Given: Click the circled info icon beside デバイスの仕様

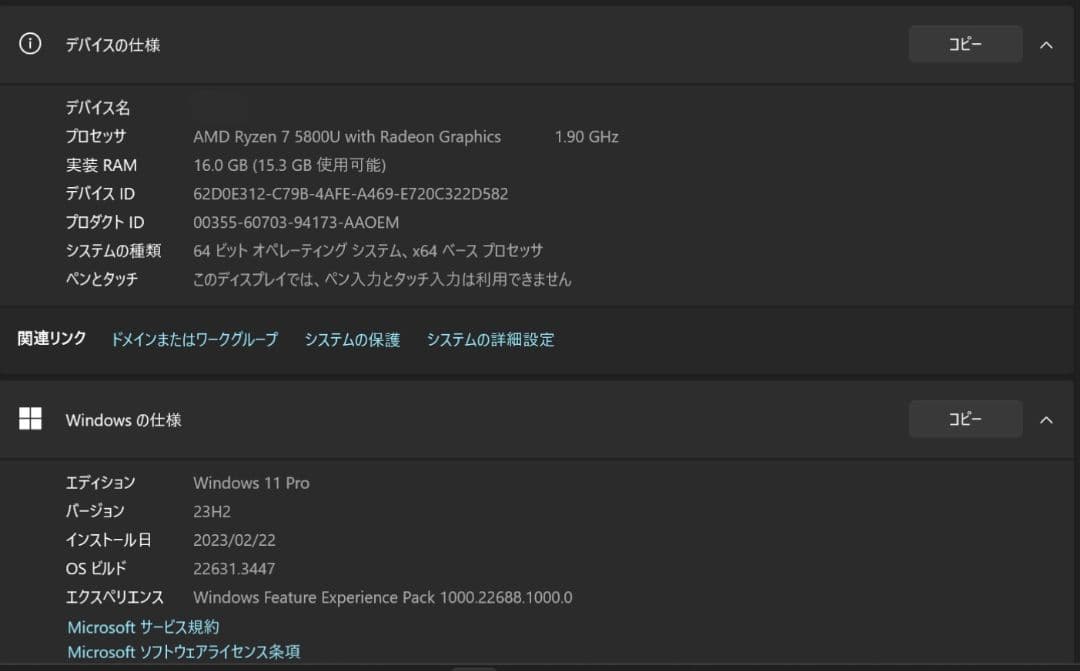Looking at the screenshot, I should tap(30, 44).
